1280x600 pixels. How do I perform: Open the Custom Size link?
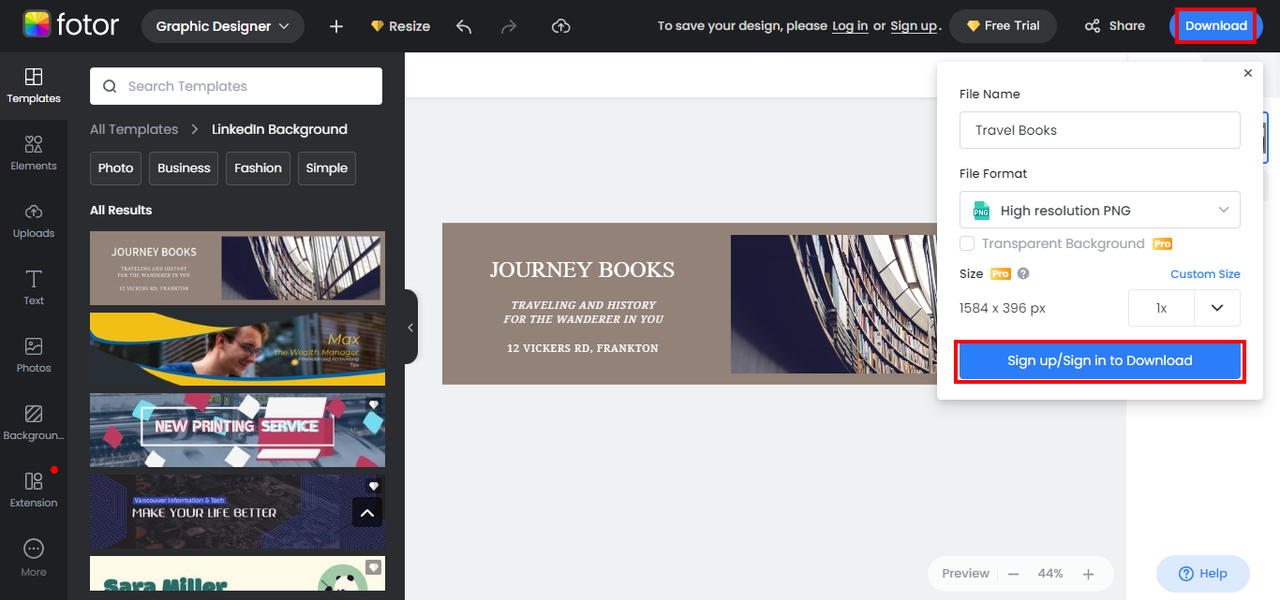coord(1205,274)
